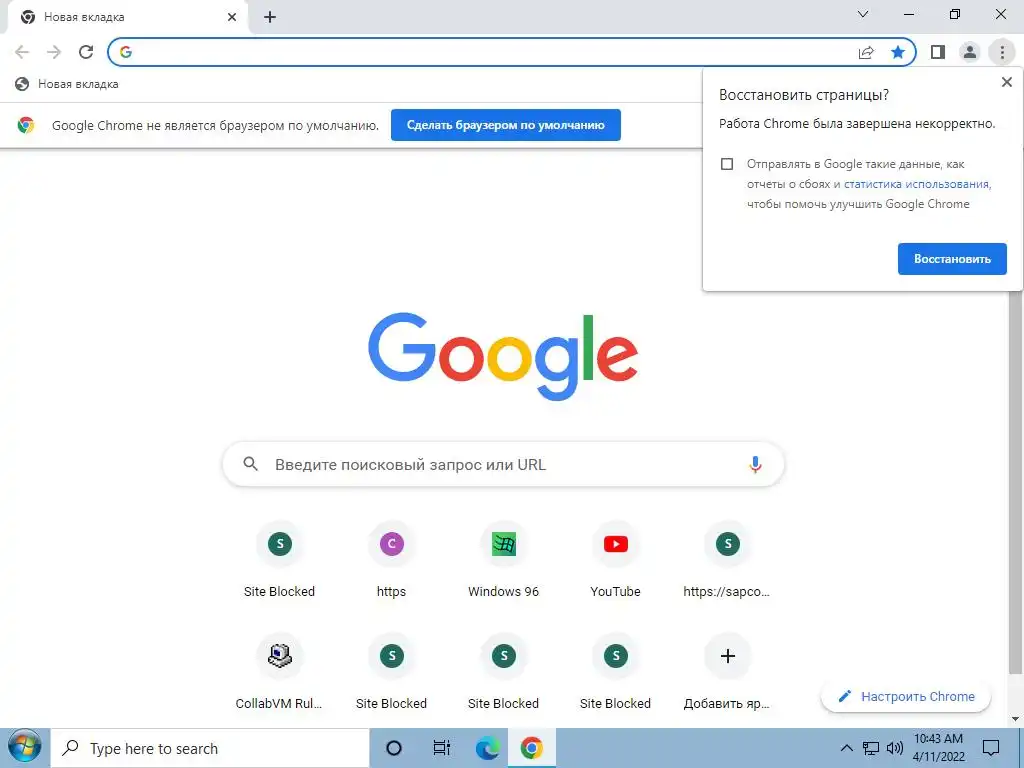Open the share page icon in address bar
The image size is (1024, 768).
click(866, 52)
